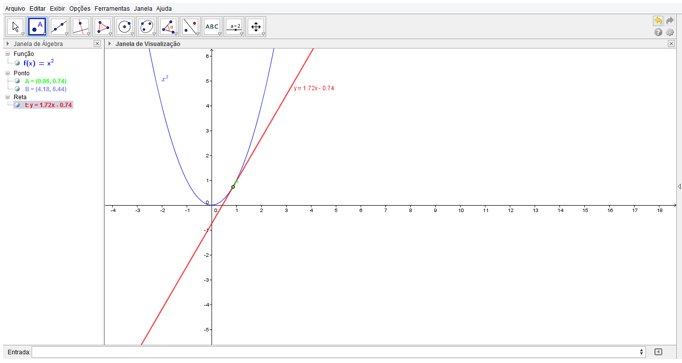Toggle visibility of point A
The width and height of the screenshot is (682, 363).
pos(17,81)
